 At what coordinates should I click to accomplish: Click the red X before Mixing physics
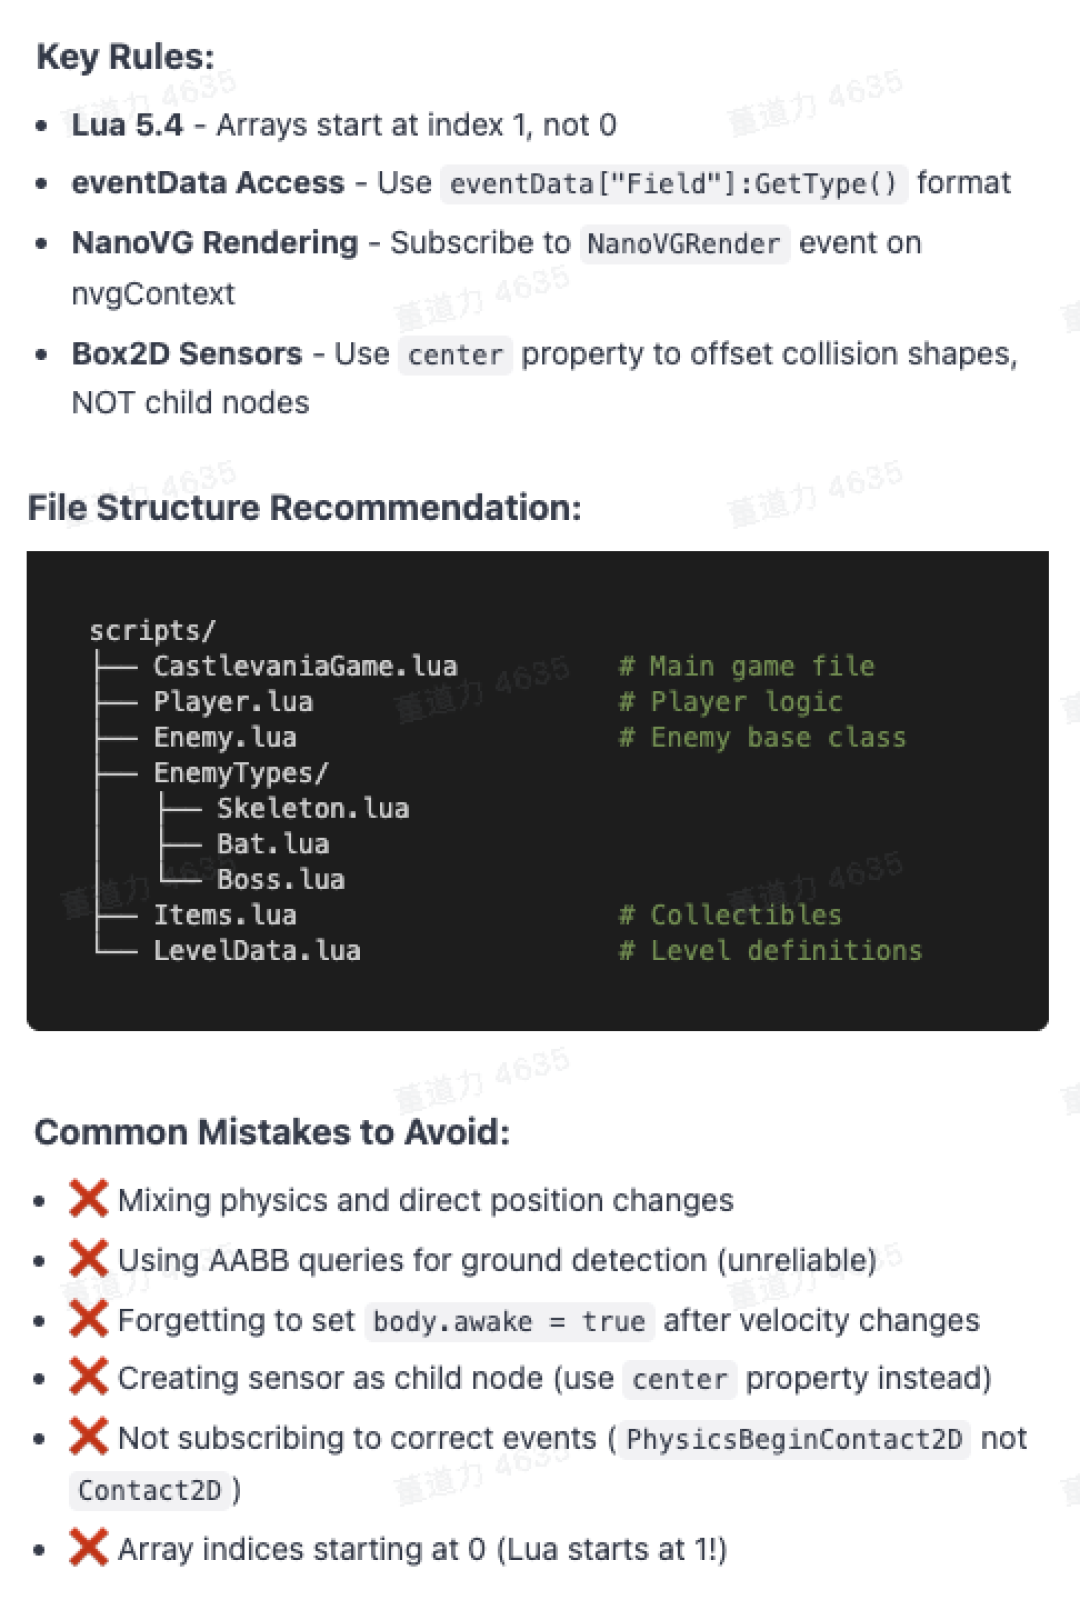[88, 1198]
